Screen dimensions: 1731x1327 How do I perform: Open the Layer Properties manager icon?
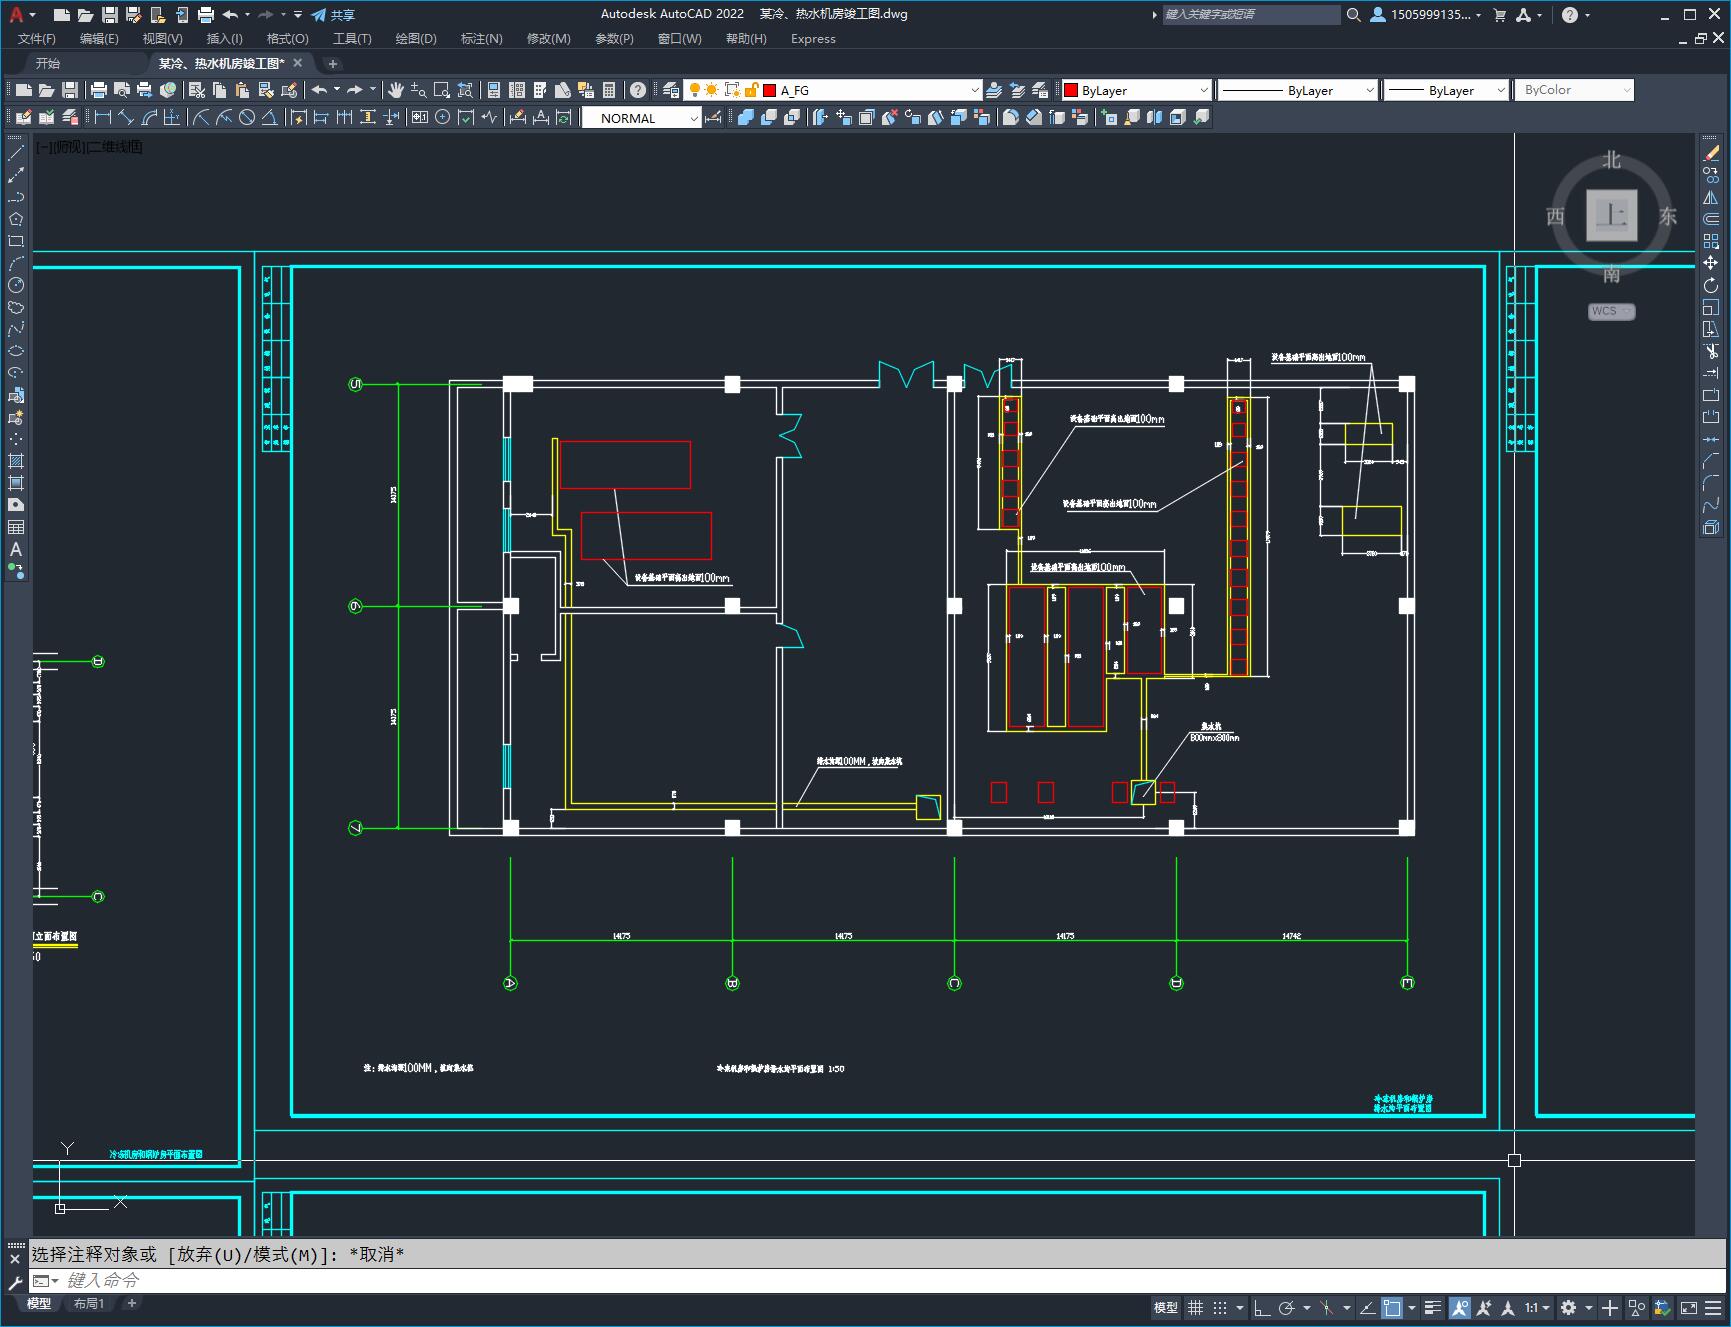[671, 90]
